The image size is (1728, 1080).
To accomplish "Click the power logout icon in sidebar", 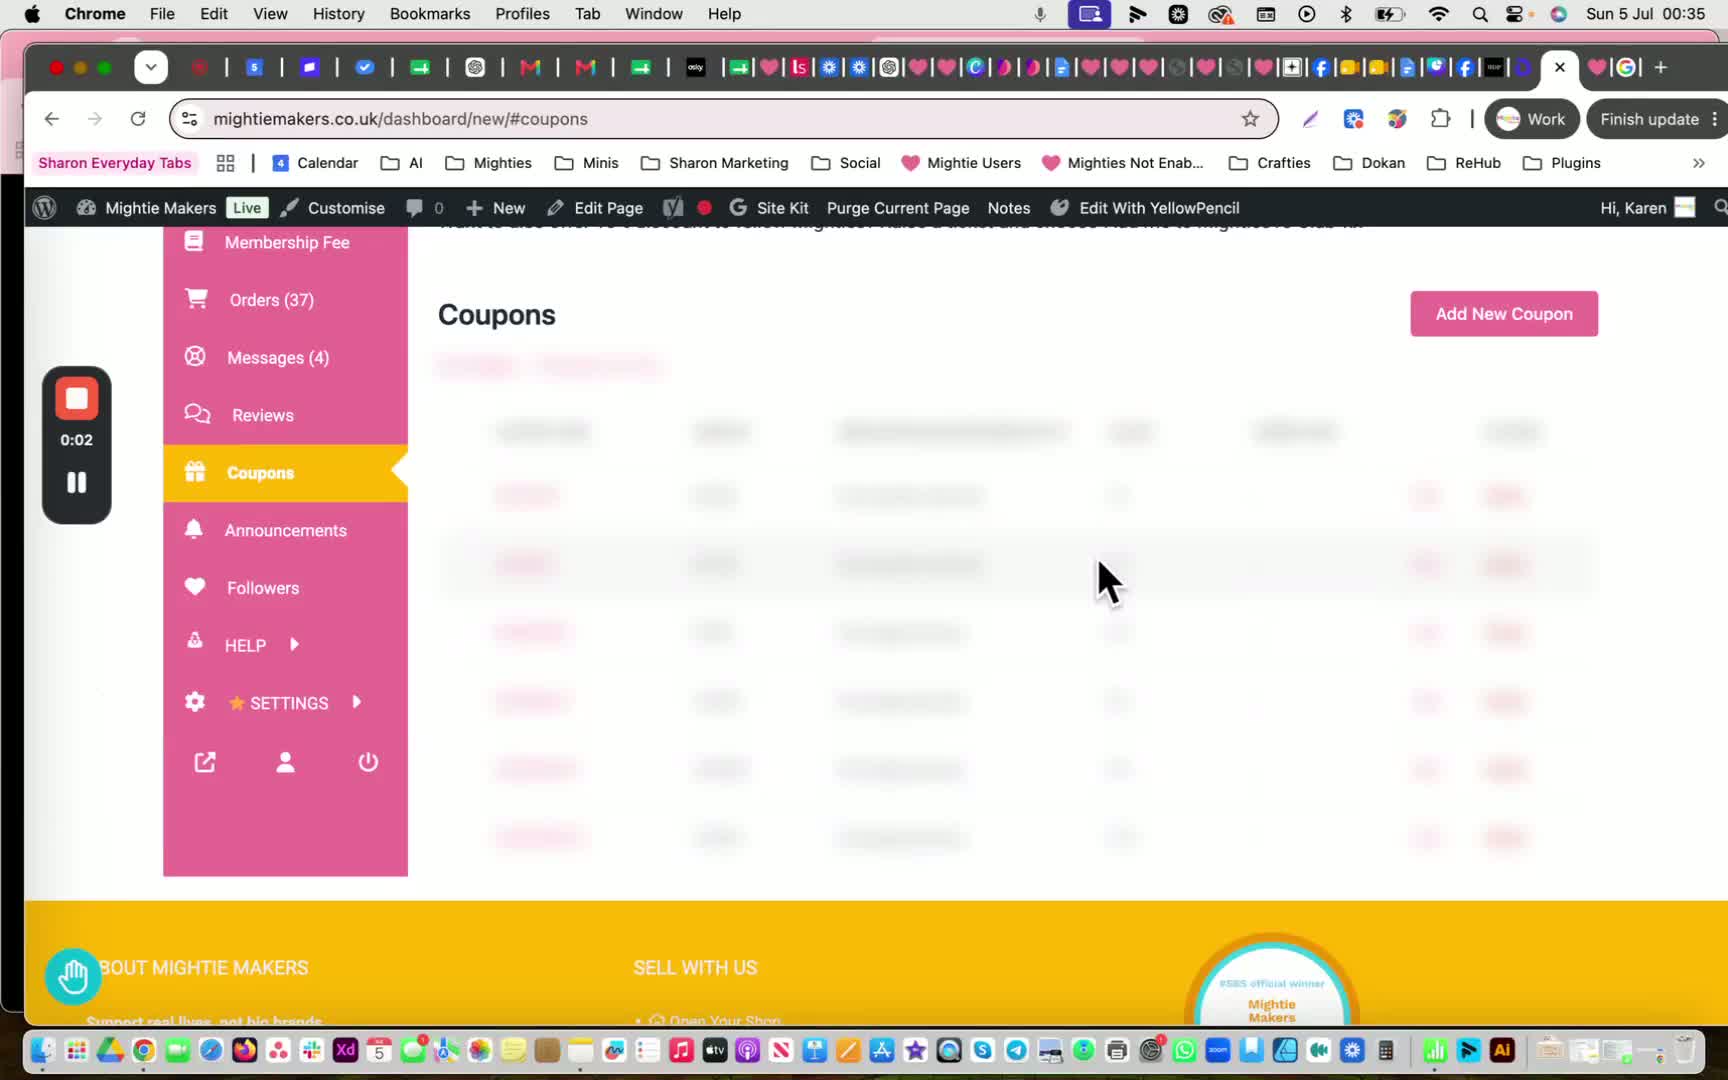I will click(368, 762).
